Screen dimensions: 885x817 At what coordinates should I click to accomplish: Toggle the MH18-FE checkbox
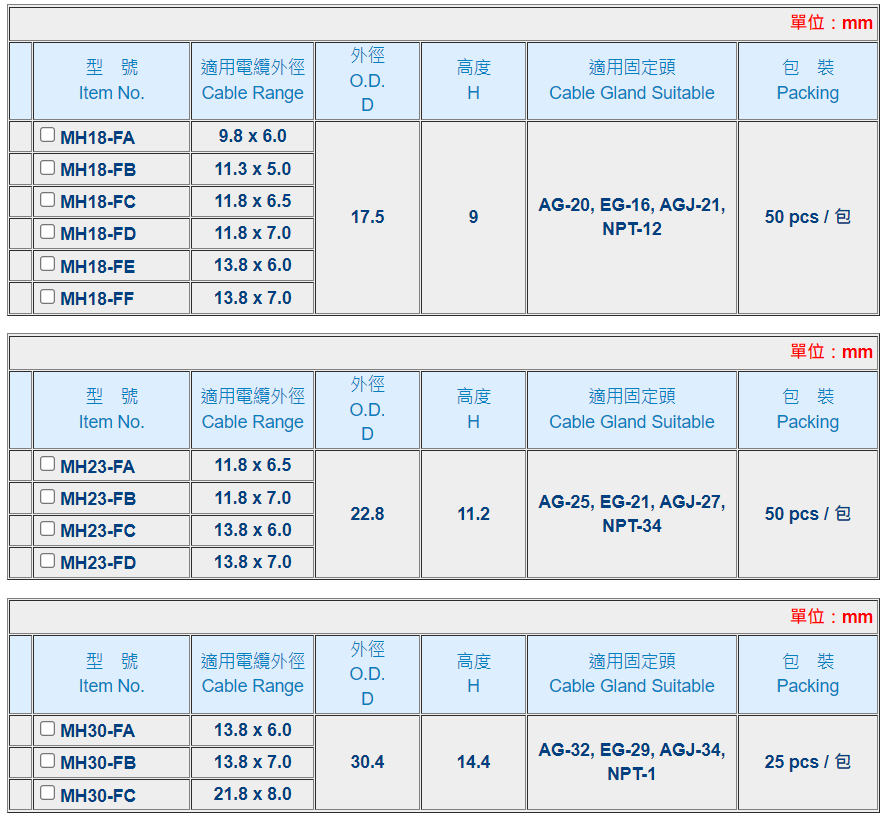pyautogui.click(x=47, y=264)
